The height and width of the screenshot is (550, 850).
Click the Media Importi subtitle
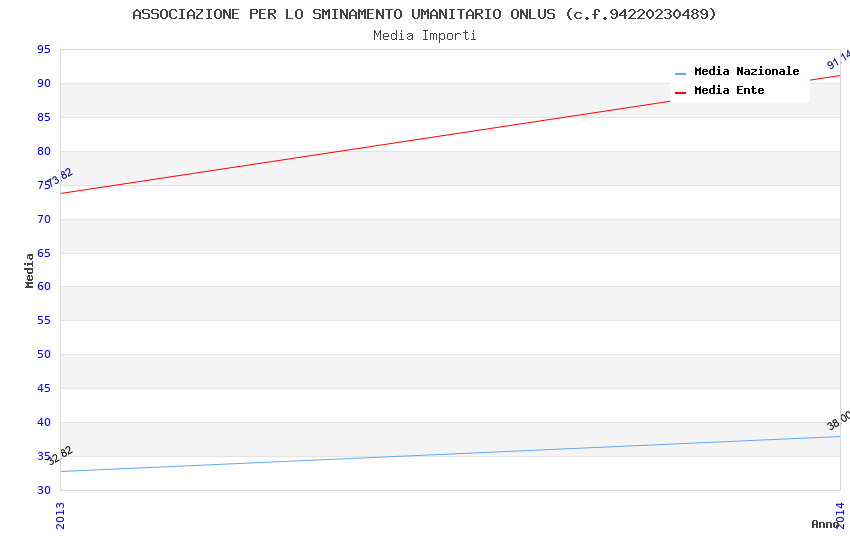pyautogui.click(x=424, y=35)
